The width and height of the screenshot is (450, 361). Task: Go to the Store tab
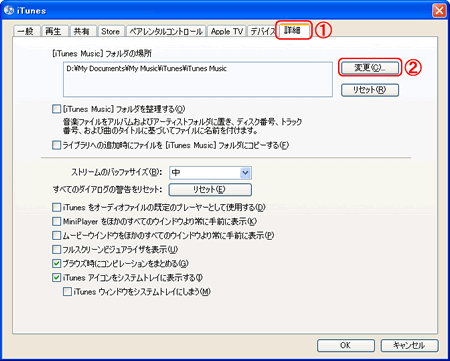tap(111, 31)
